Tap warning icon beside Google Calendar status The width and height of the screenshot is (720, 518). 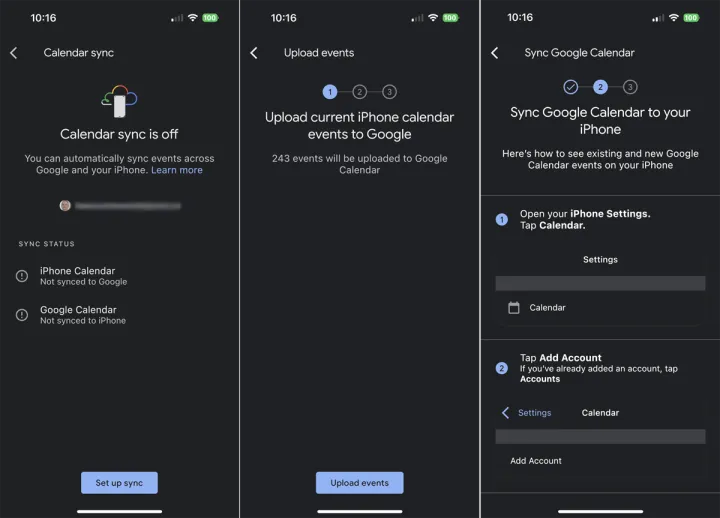point(22,315)
